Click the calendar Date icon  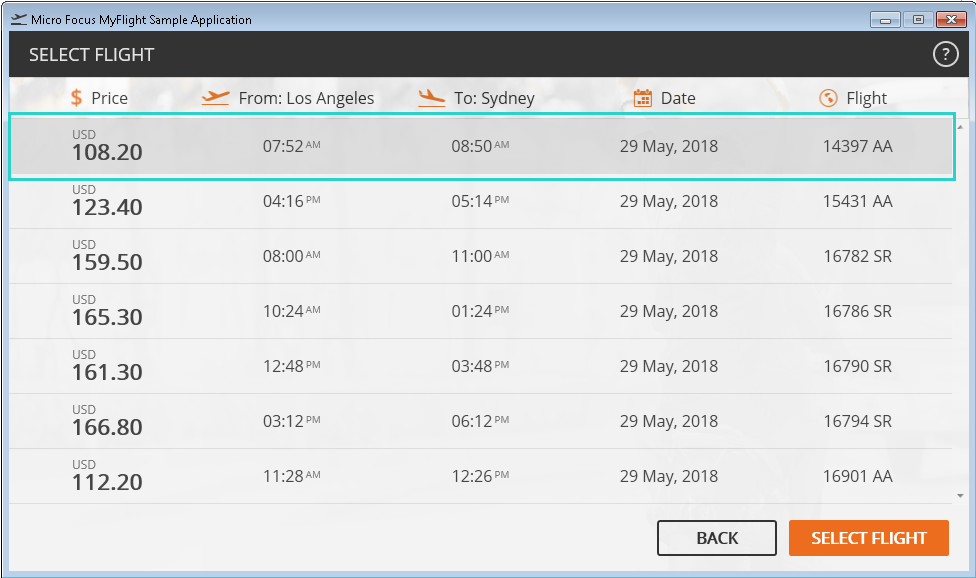[x=643, y=98]
